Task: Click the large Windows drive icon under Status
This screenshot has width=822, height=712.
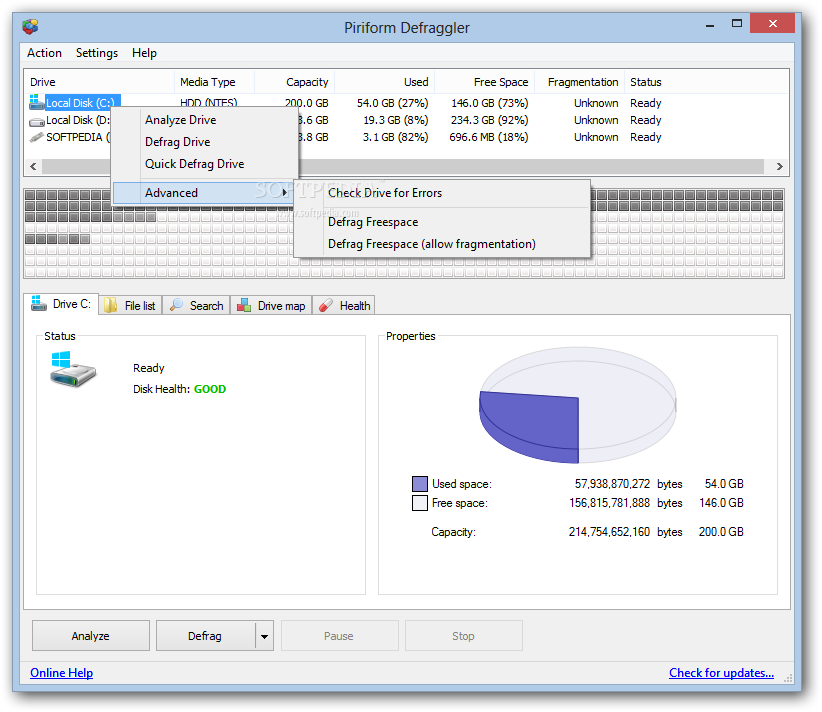Action: [x=73, y=370]
